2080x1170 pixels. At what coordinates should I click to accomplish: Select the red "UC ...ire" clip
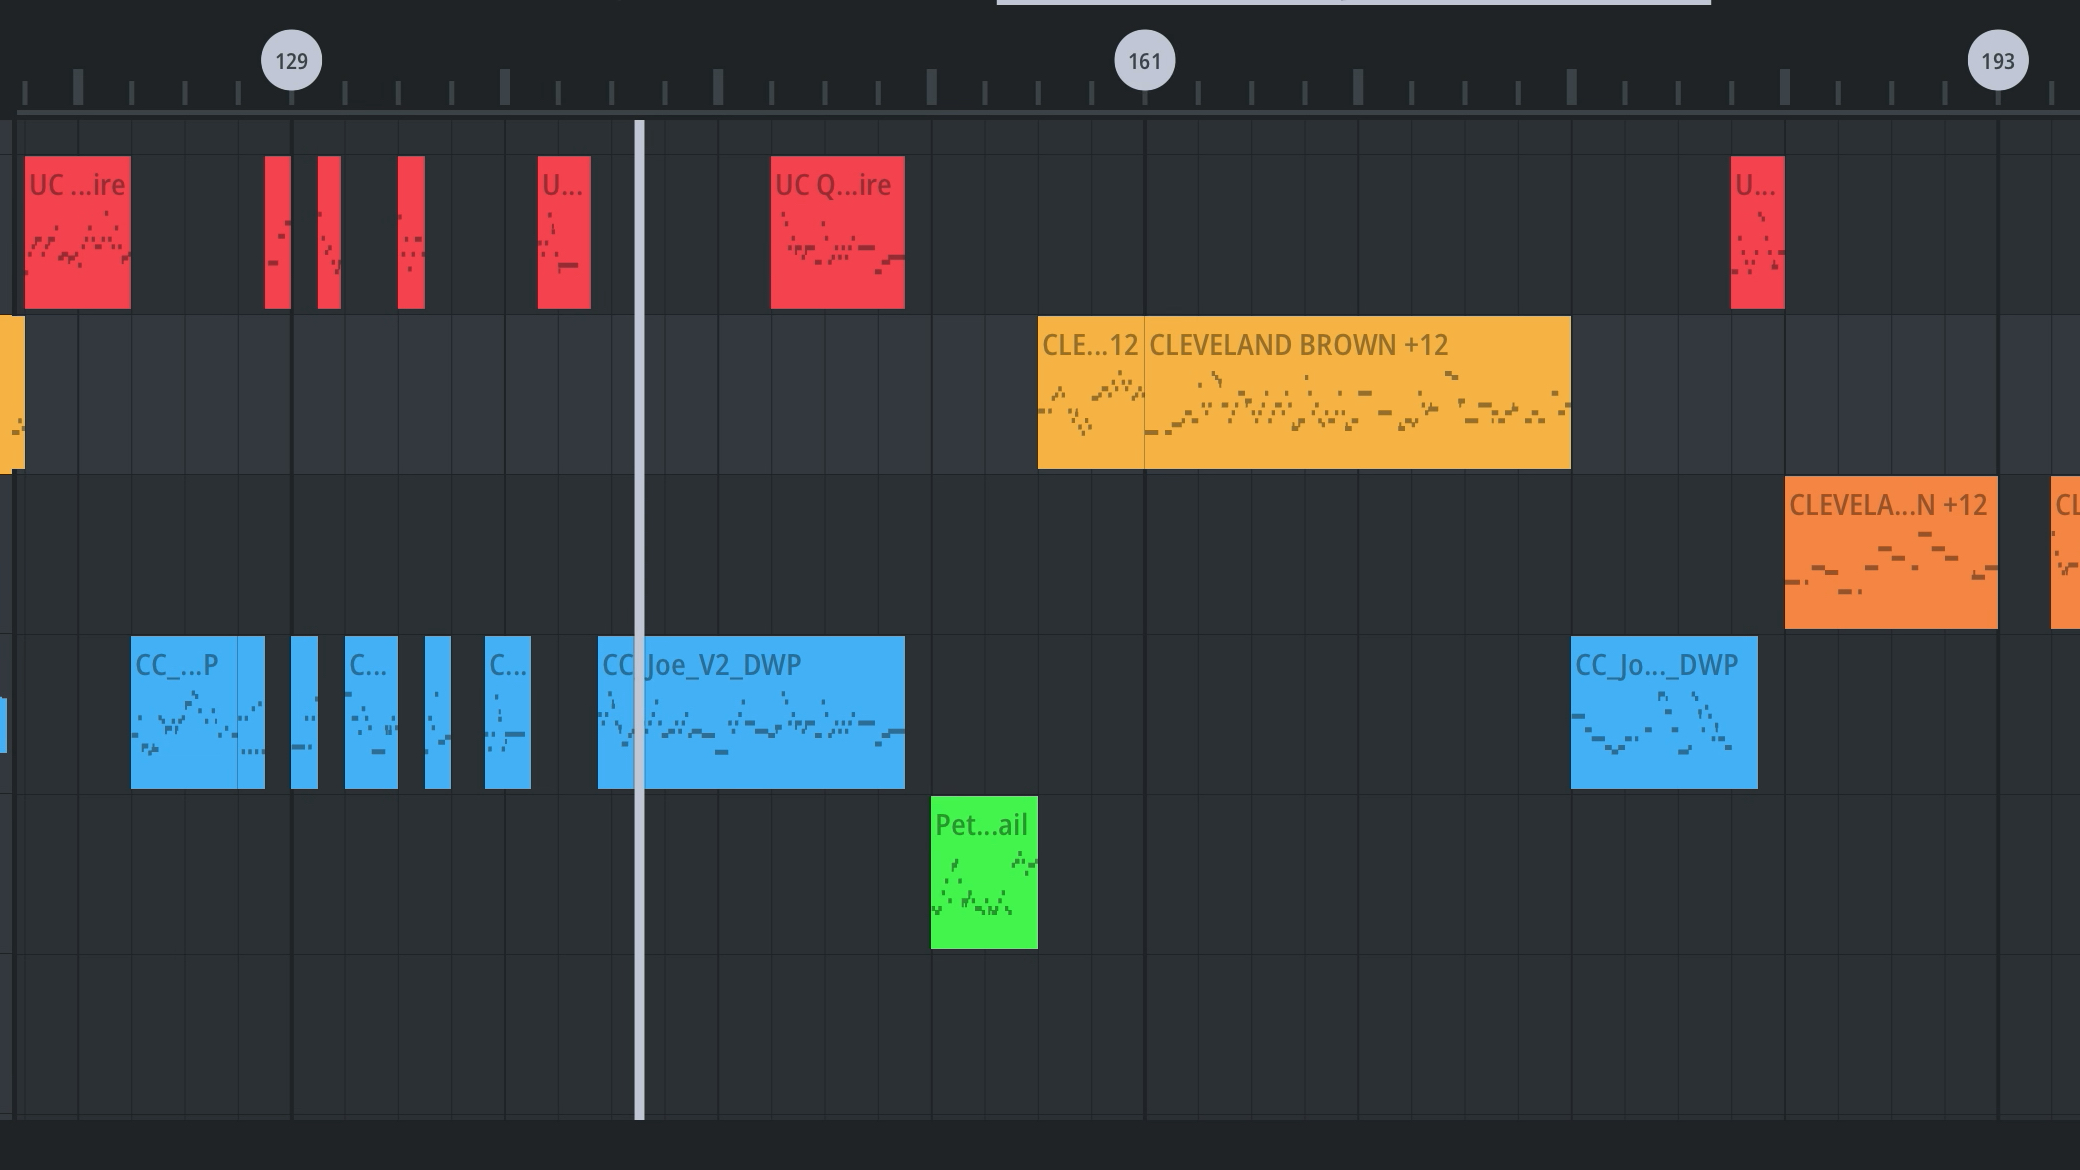(x=78, y=232)
